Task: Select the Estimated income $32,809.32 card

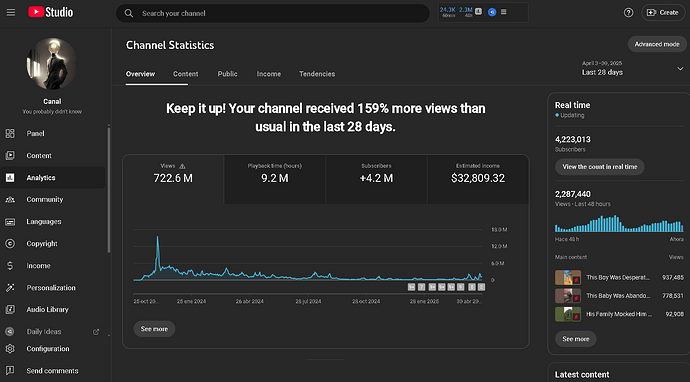Action: click(478, 179)
